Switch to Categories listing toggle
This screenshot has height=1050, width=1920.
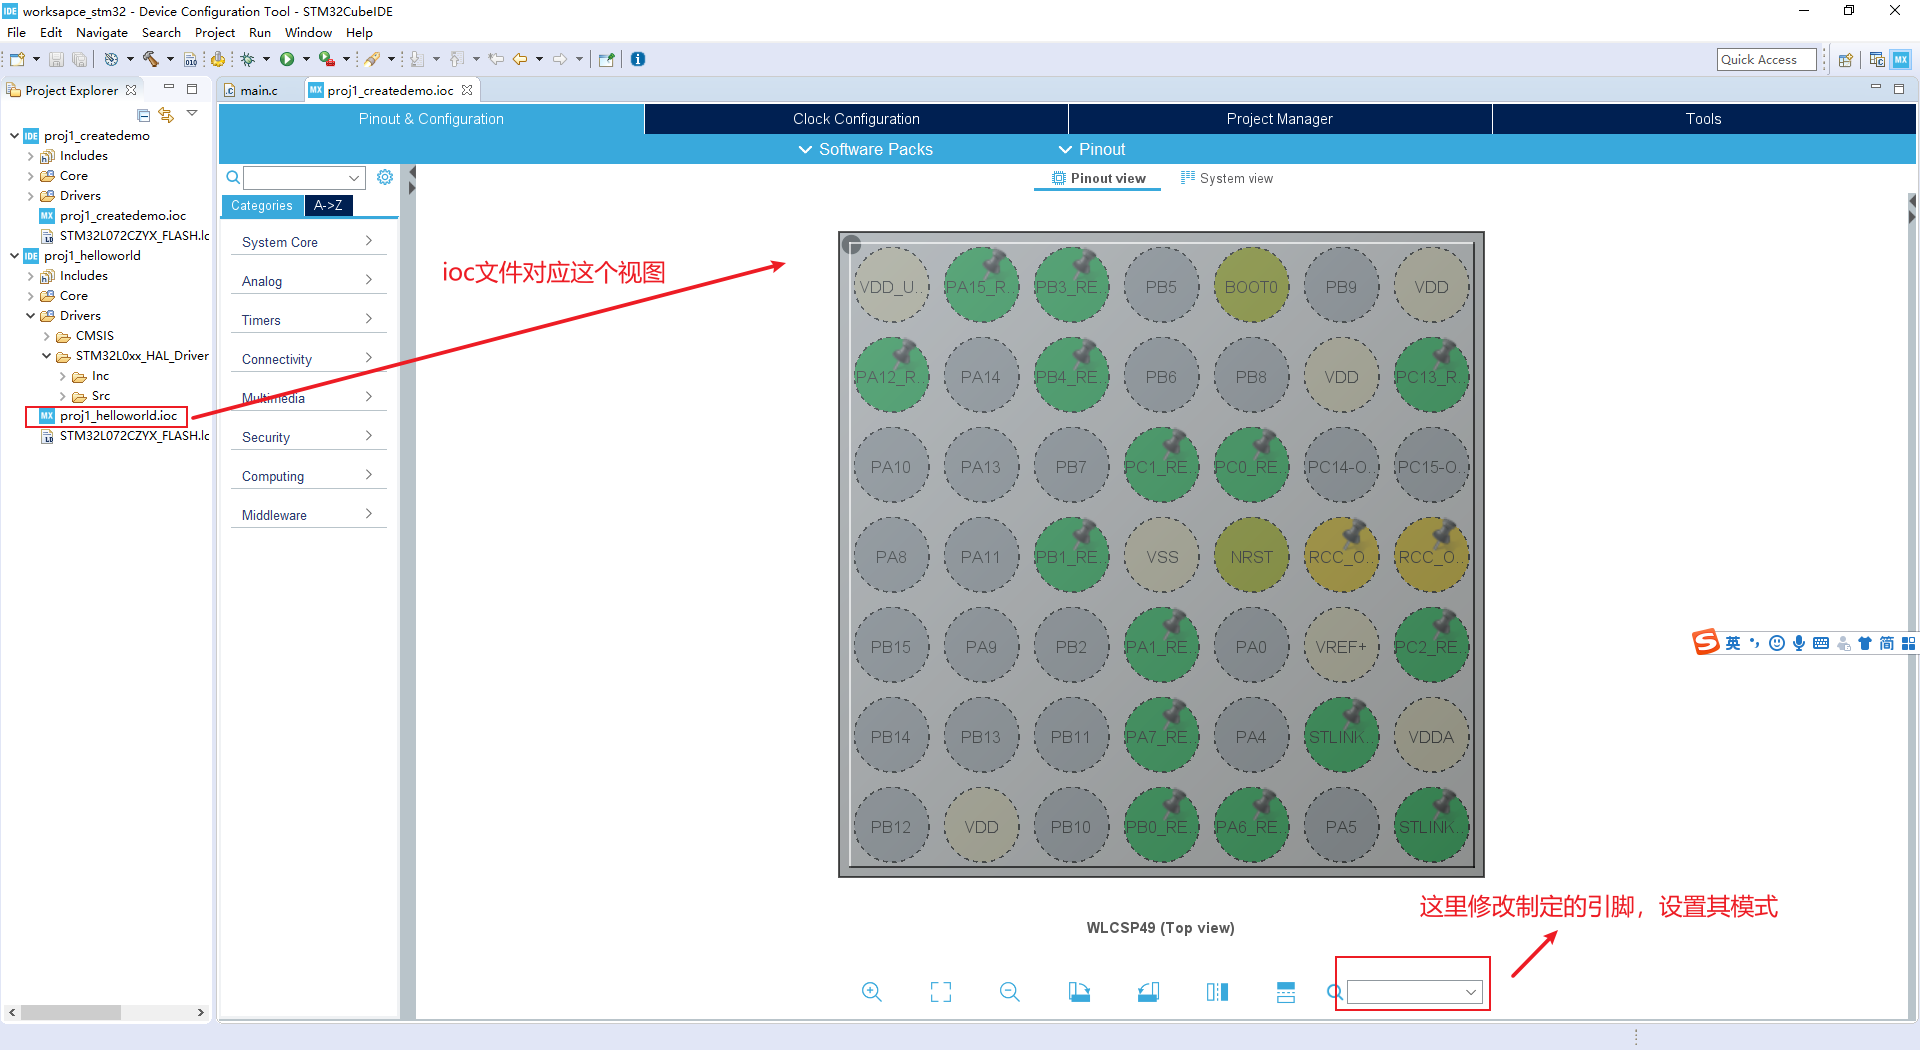coord(262,205)
